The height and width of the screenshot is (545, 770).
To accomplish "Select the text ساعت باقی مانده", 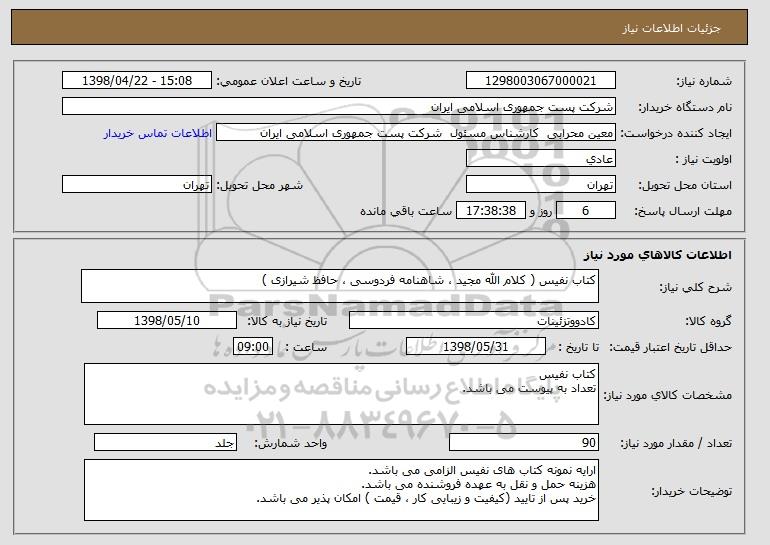I will 406,211.
